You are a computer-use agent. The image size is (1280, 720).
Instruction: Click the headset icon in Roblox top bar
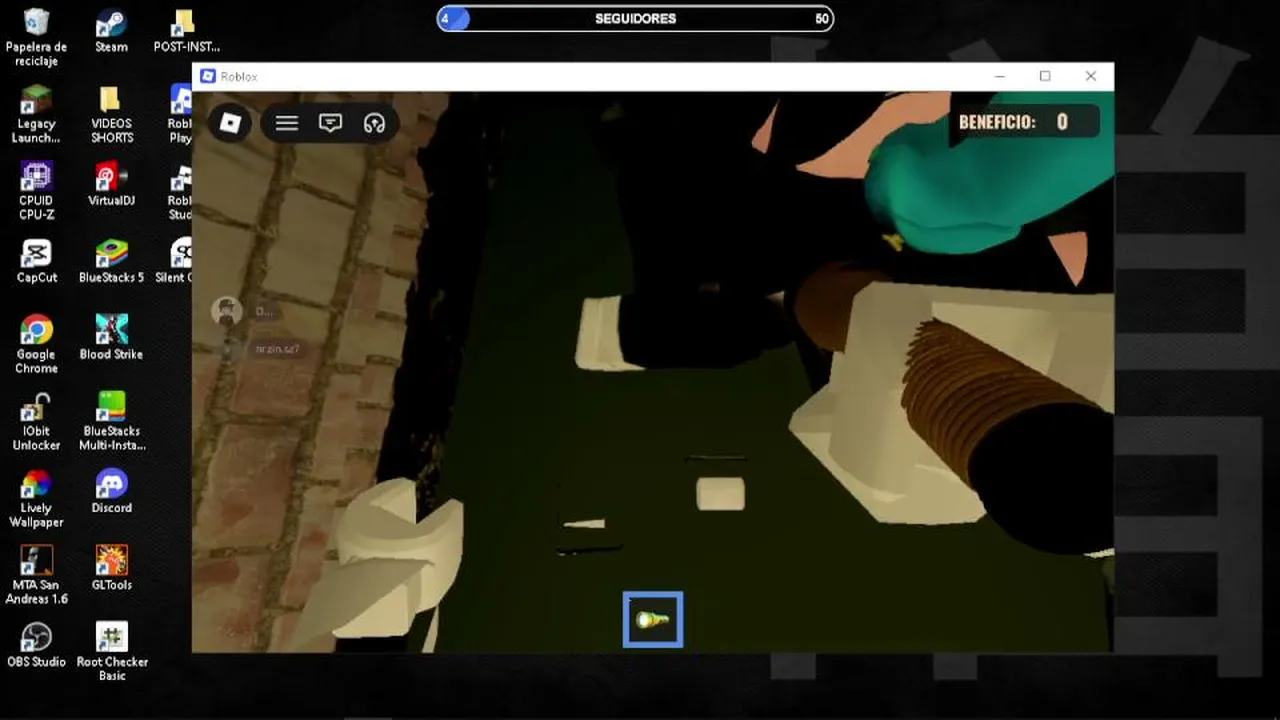[374, 123]
